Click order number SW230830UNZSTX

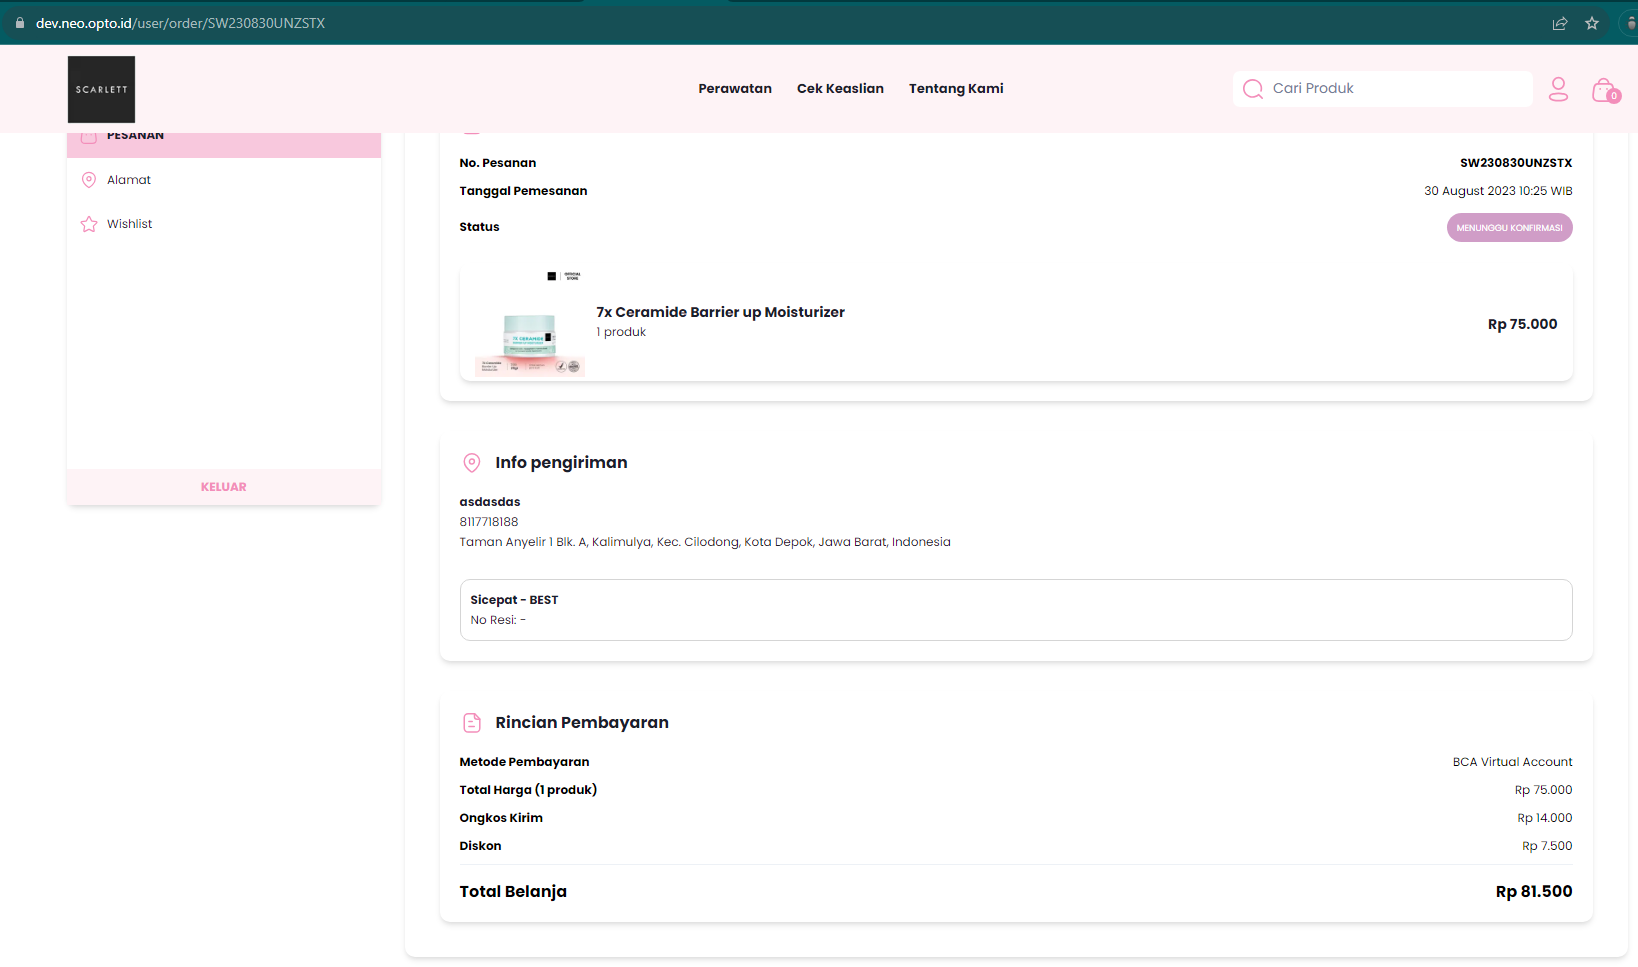pos(1516,163)
